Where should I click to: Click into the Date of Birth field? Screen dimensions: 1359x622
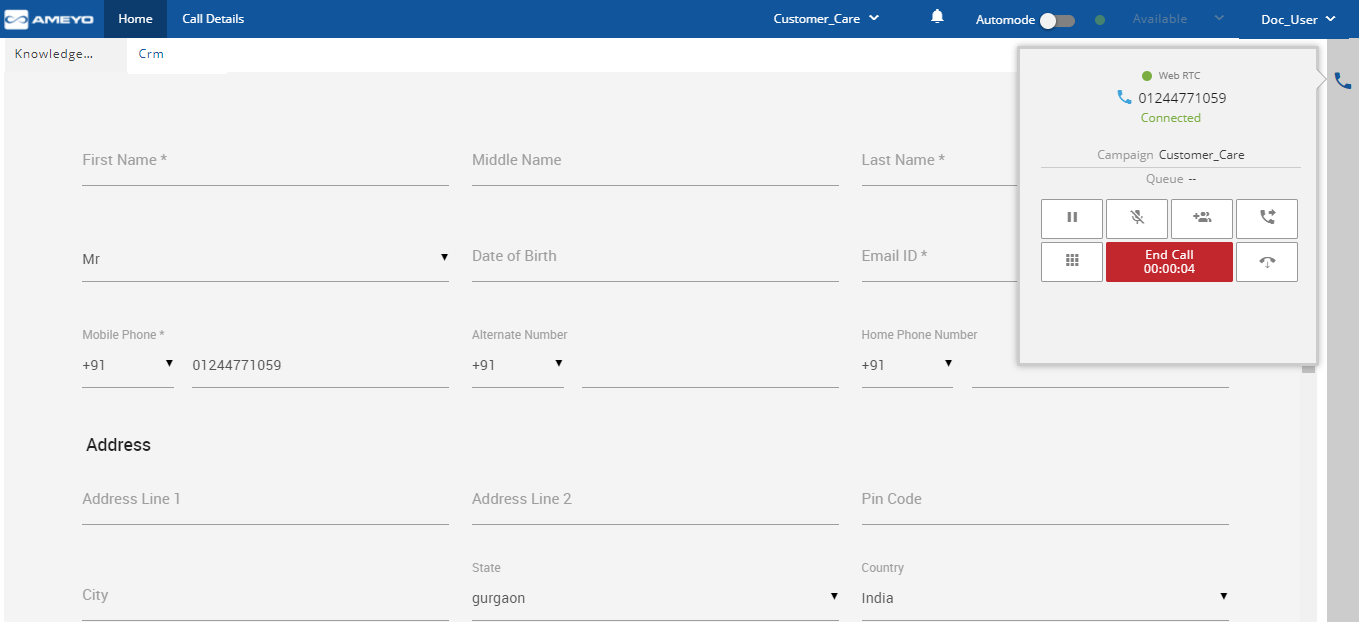654,257
